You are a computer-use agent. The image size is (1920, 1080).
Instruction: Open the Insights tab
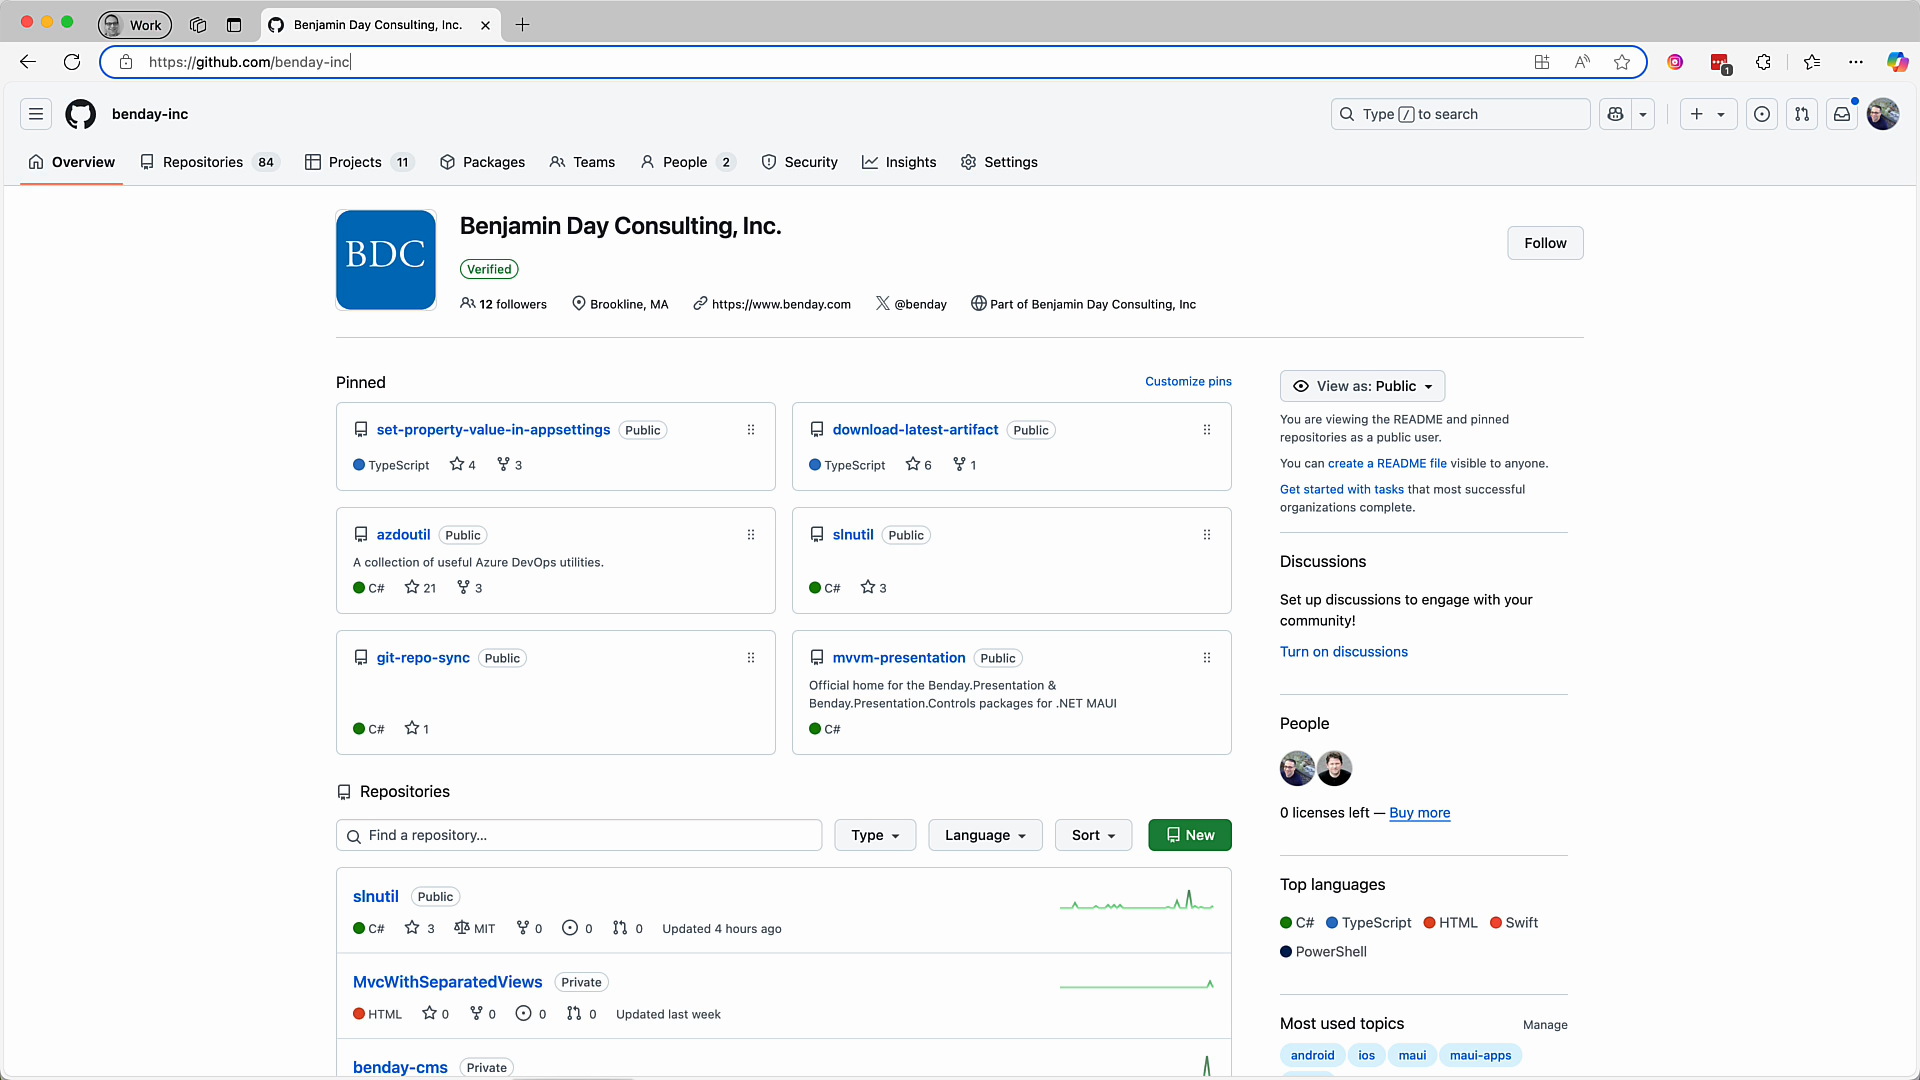point(899,162)
